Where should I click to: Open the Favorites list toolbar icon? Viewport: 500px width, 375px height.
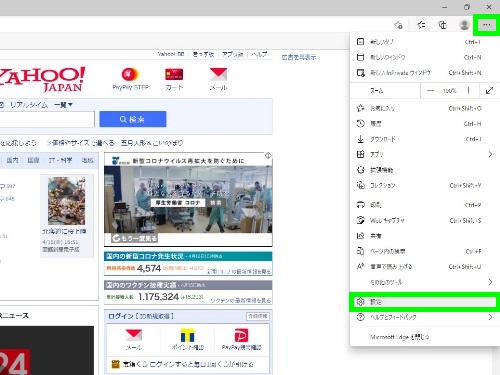[421, 25]
